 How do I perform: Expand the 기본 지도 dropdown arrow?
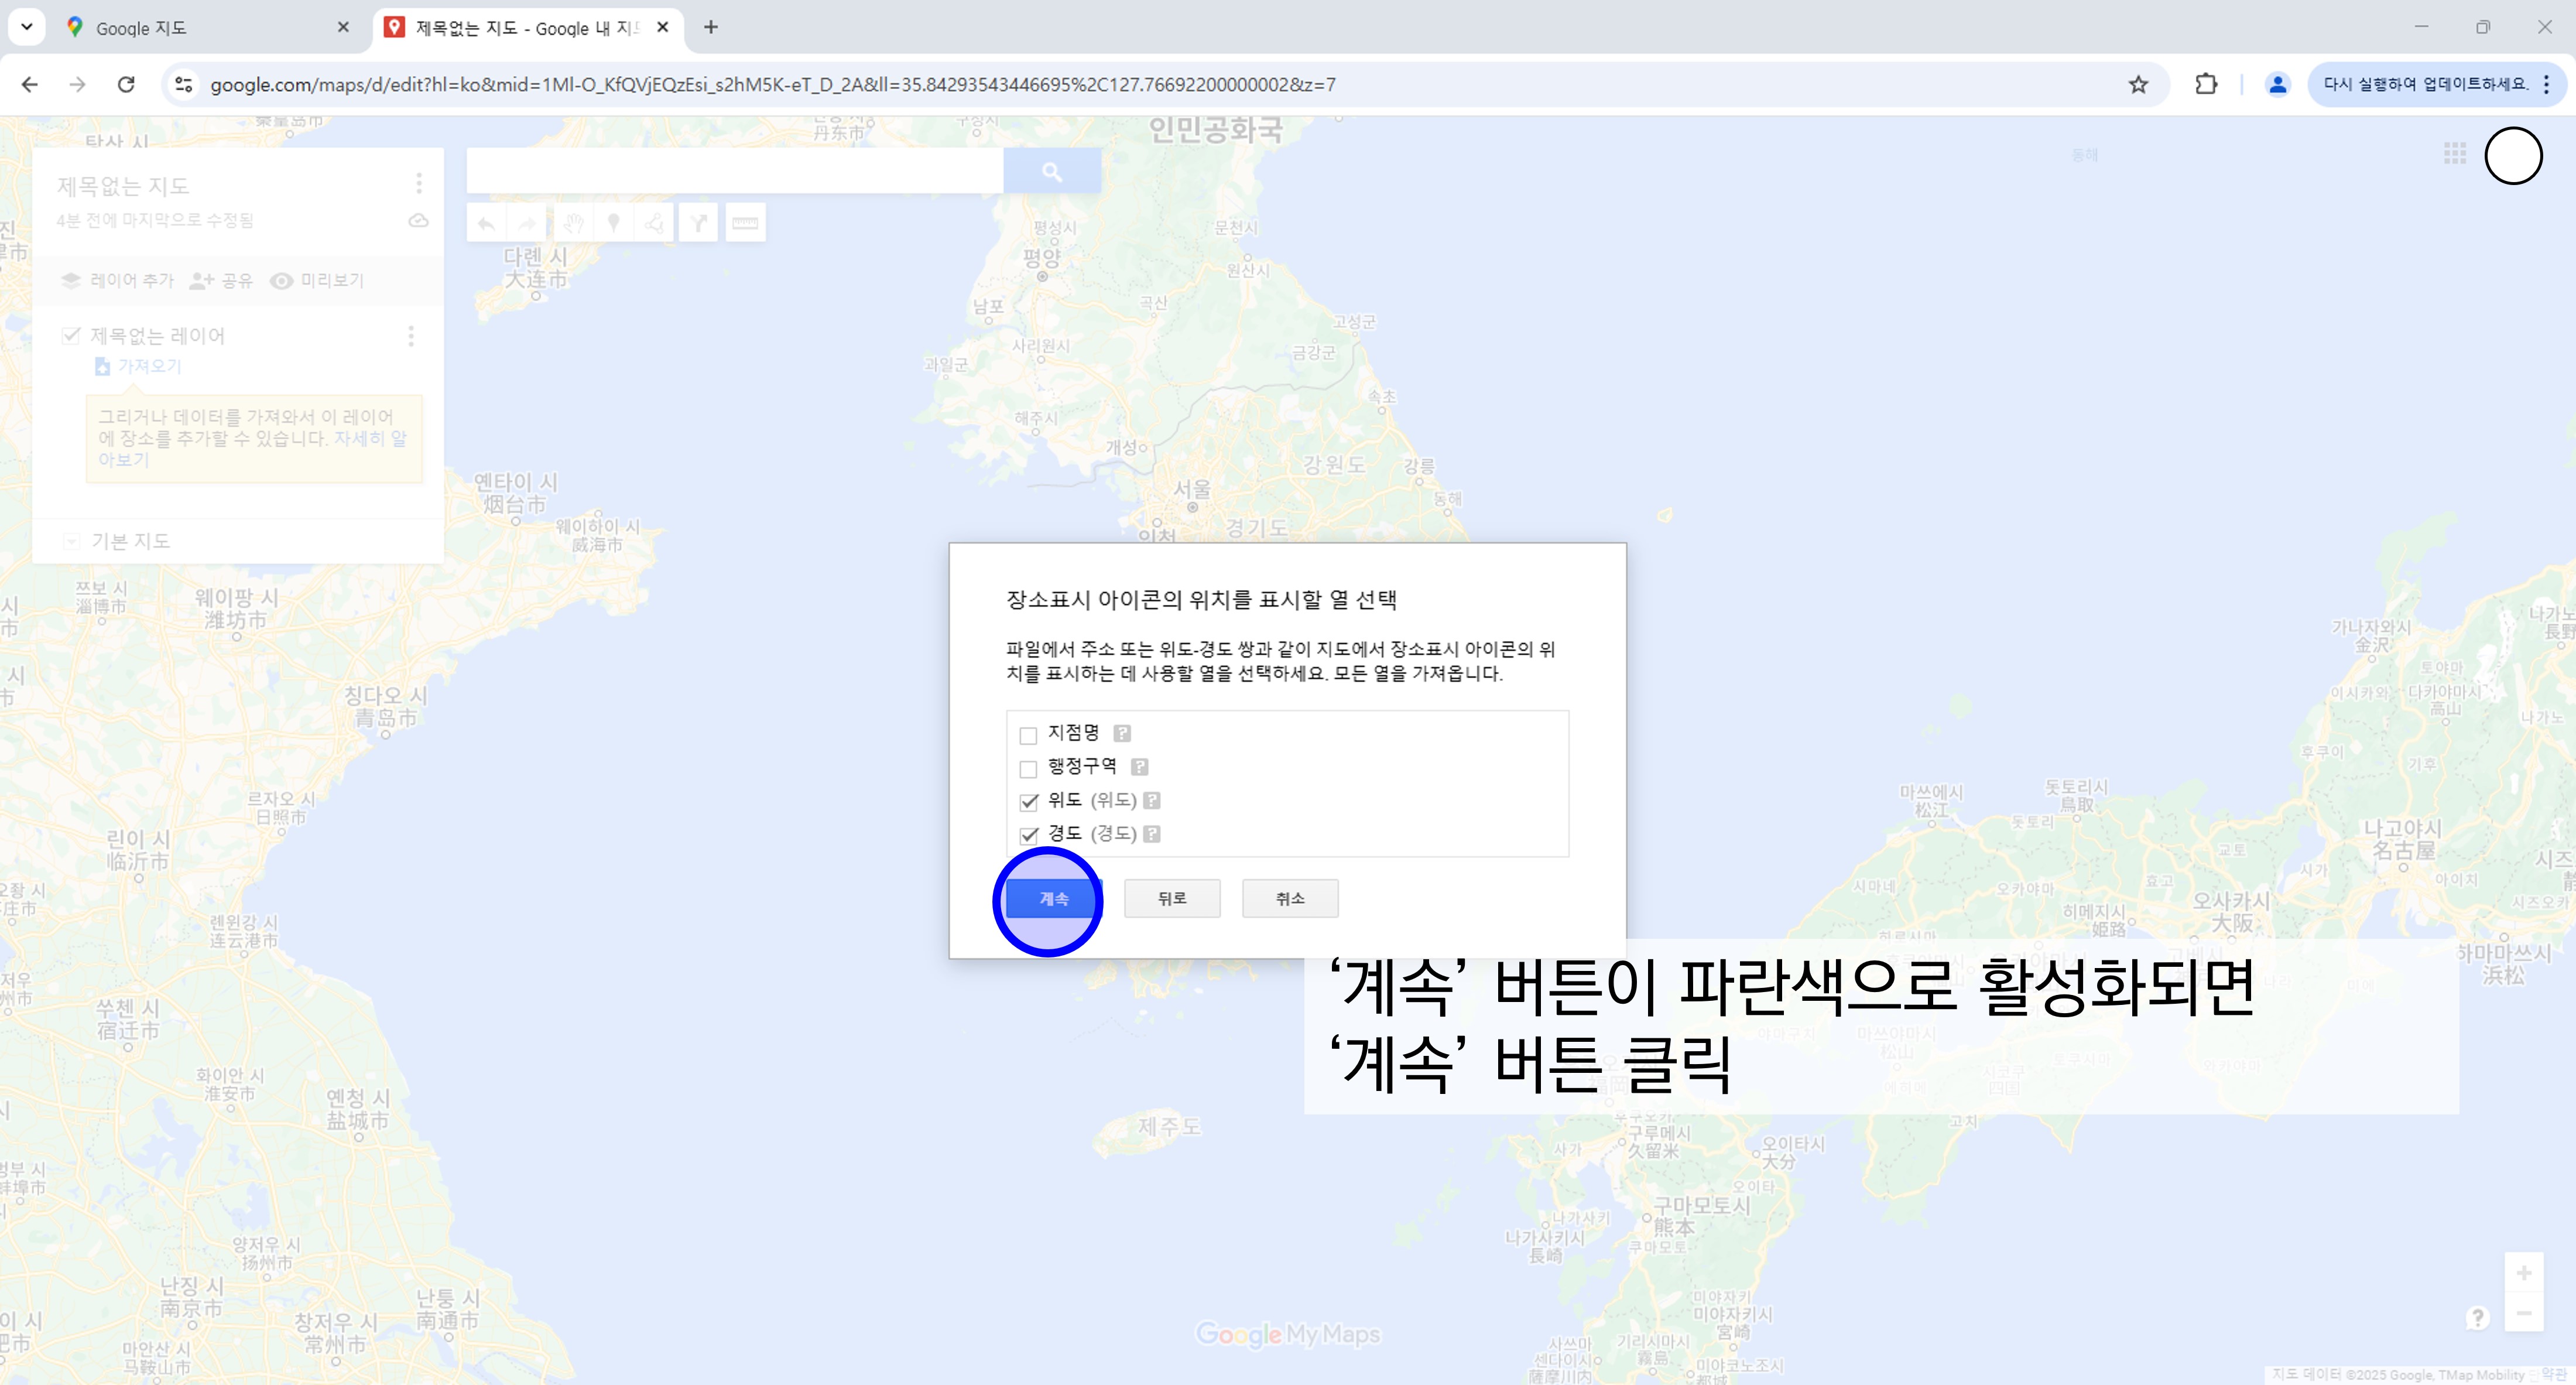pyautogui.click(x=71, y=542)
